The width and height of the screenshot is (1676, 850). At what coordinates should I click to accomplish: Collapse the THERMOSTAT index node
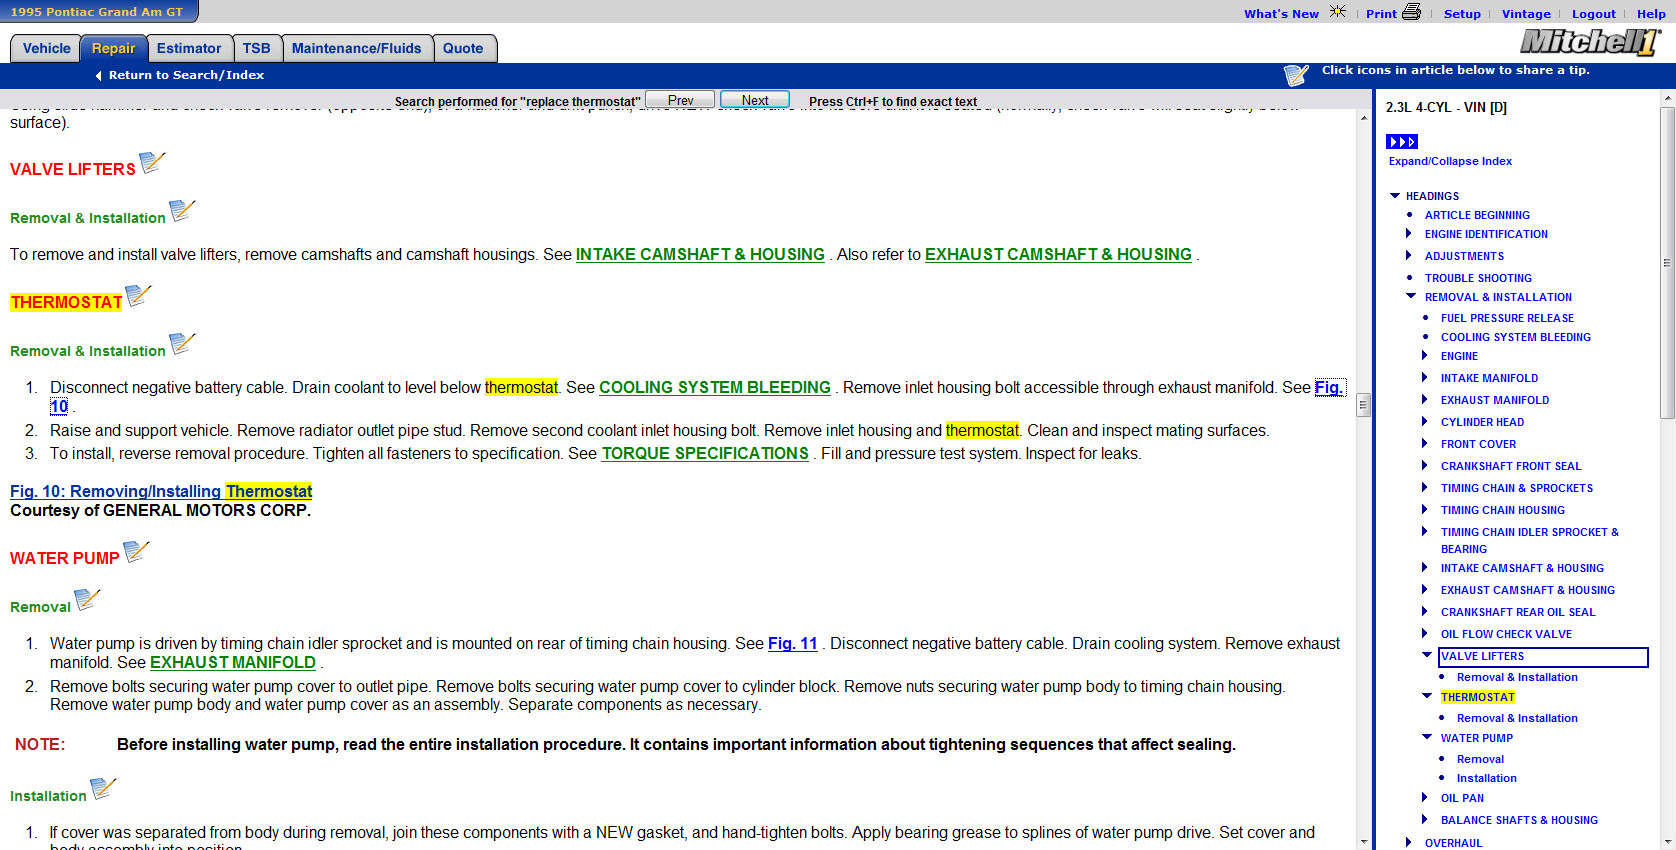point(1427,696)
